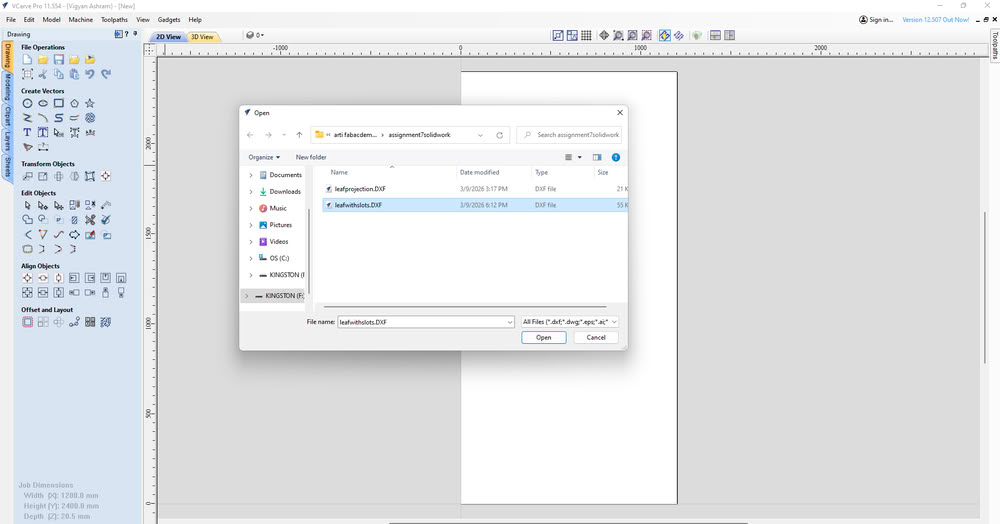Open the File name dropdown arrow
The image size is (1000, 524).
tap(510, 323)
